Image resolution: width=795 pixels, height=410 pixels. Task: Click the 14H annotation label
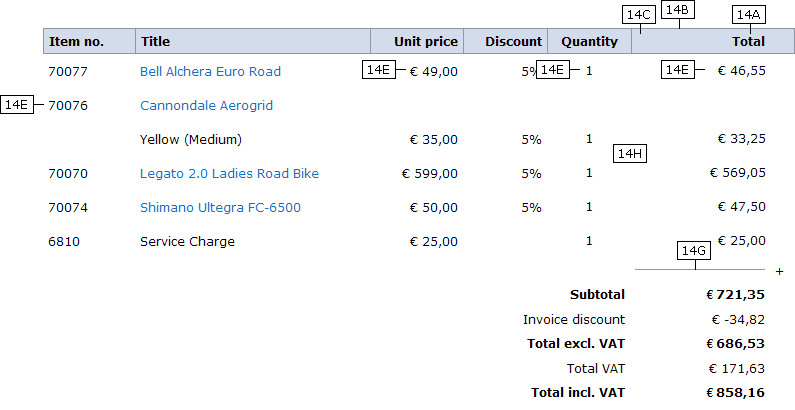pos(630,154)
